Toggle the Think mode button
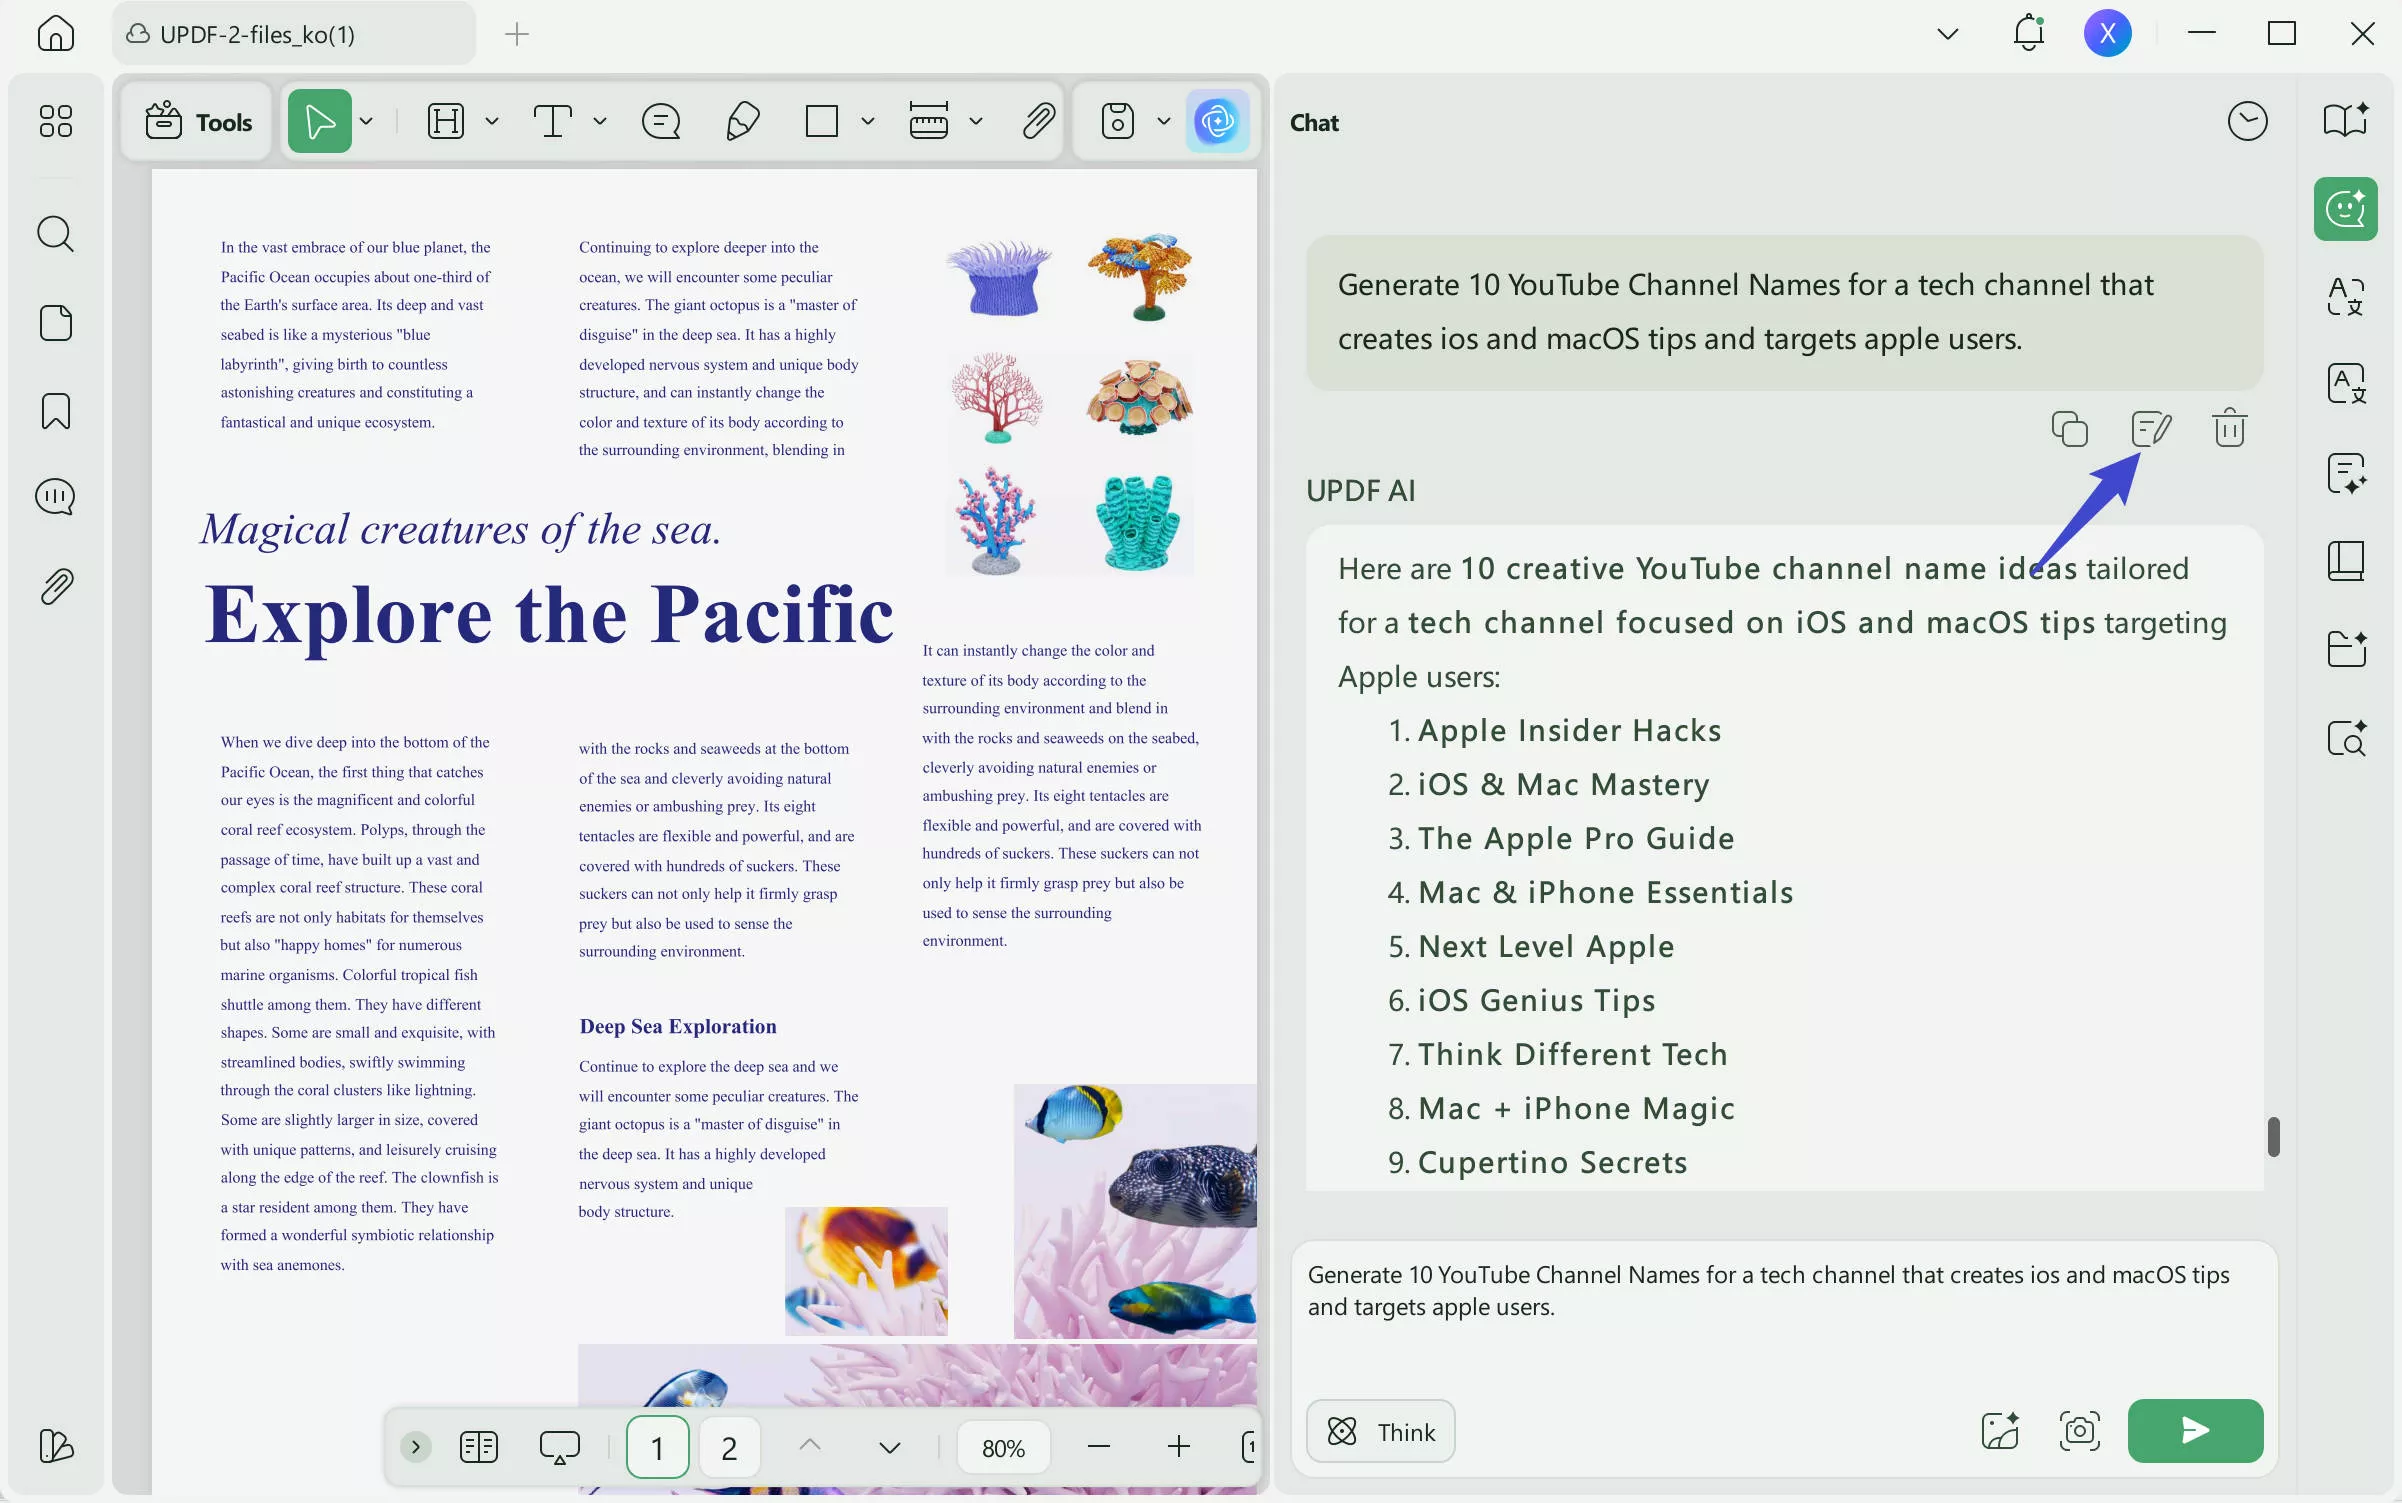 pyautogui.click(x=1380, y=1431)
